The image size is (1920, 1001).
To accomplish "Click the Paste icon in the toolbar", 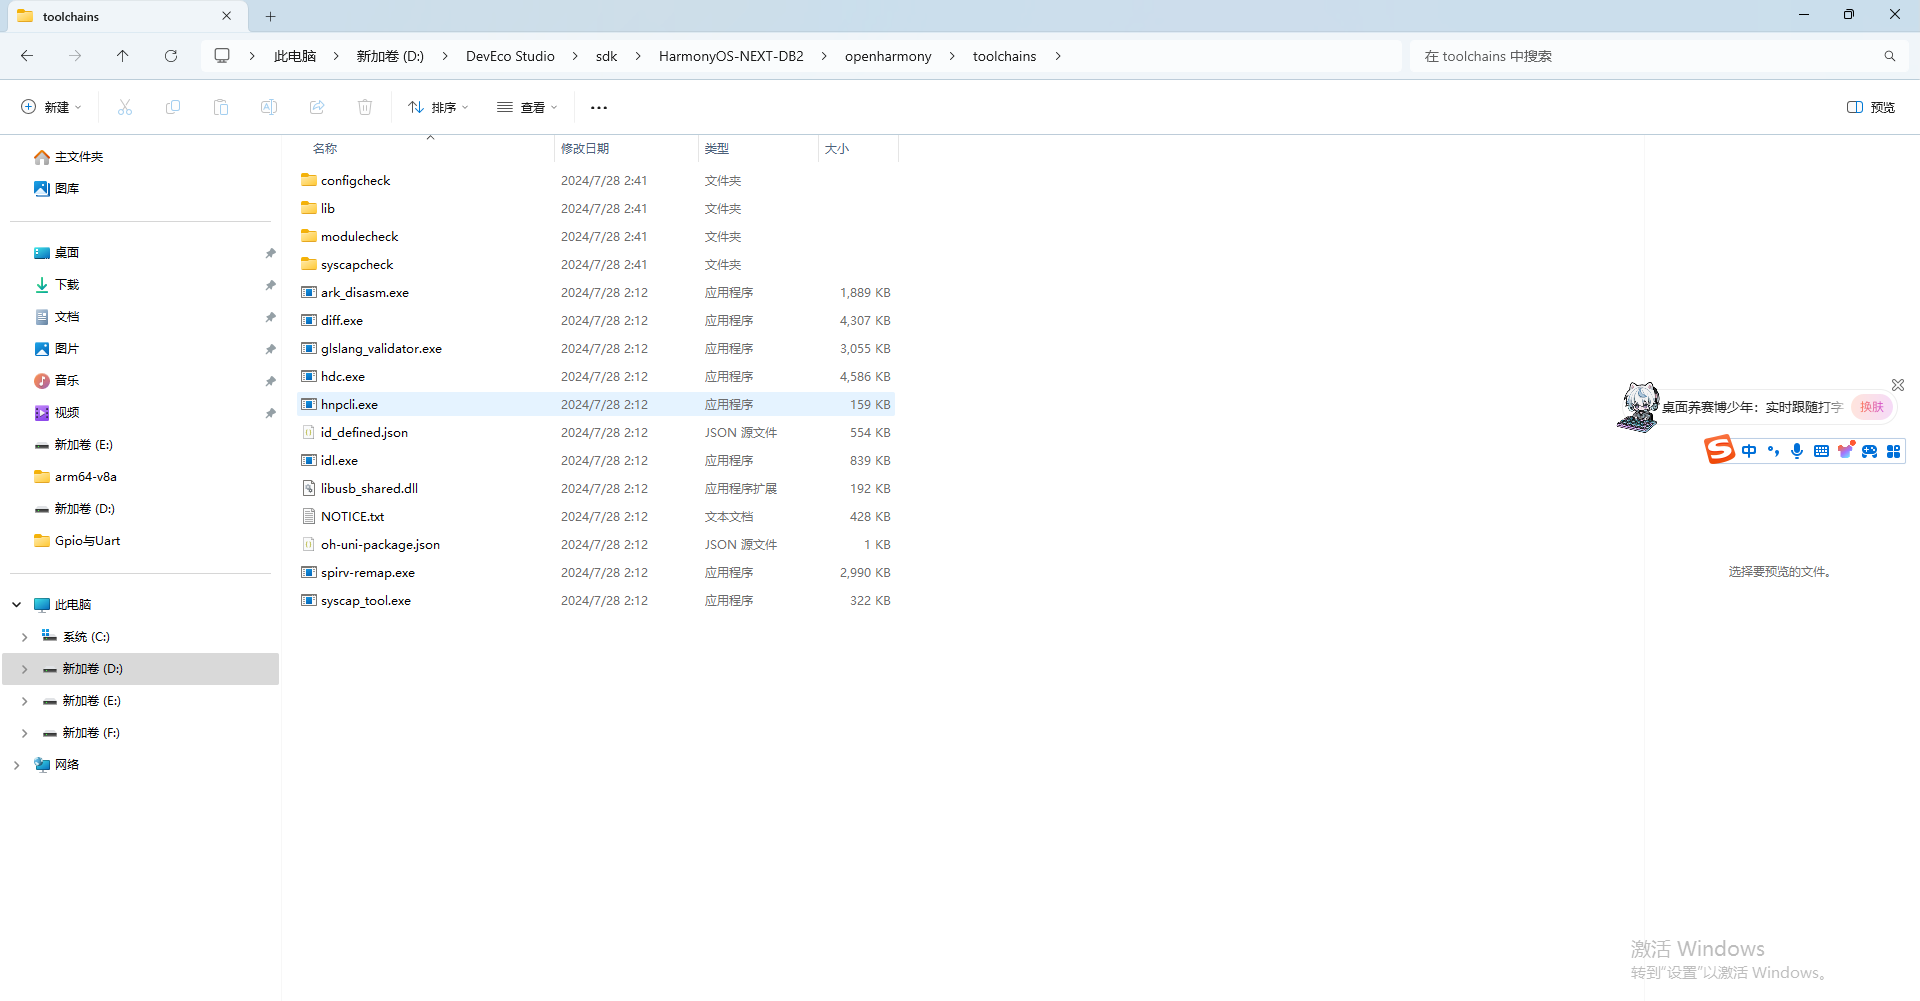I will (221, 107).
